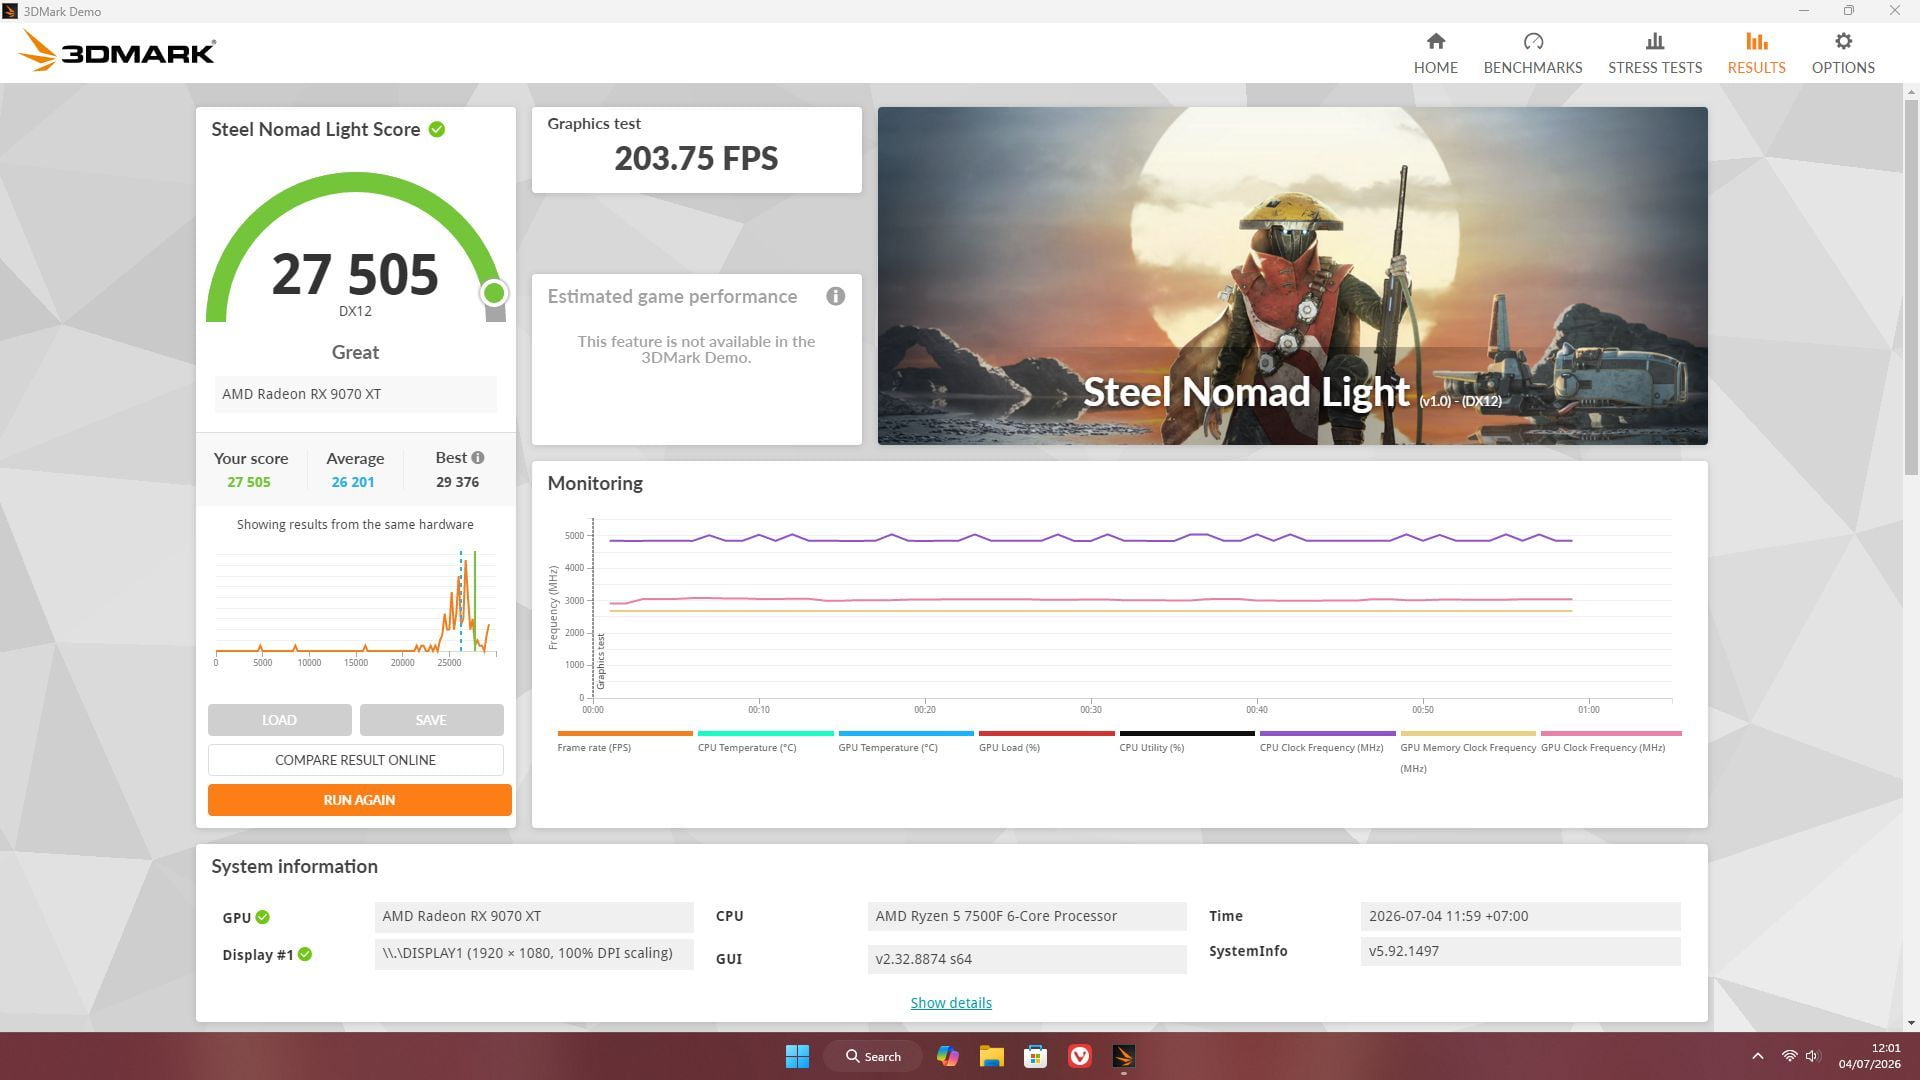This screenshot has width=1920, height=1080.
Task: Open File Explorer from the taskbar
Action: coord(991,1056)
